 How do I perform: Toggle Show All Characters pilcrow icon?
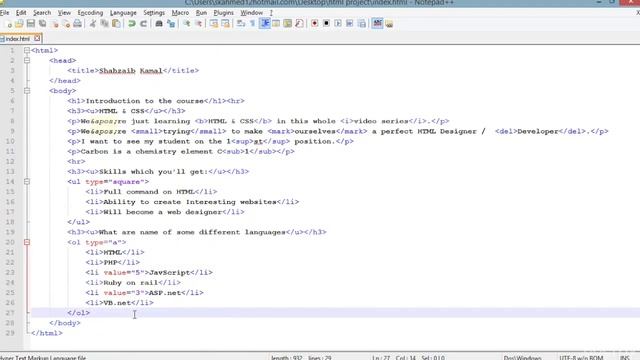(253, 24)
